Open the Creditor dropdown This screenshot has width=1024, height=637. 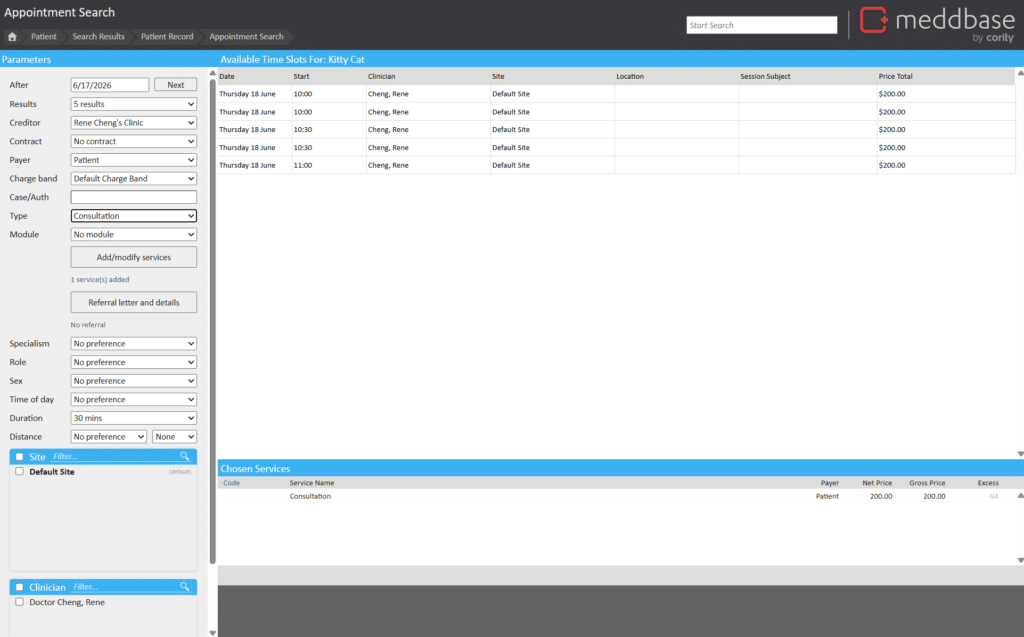(133, 122)
